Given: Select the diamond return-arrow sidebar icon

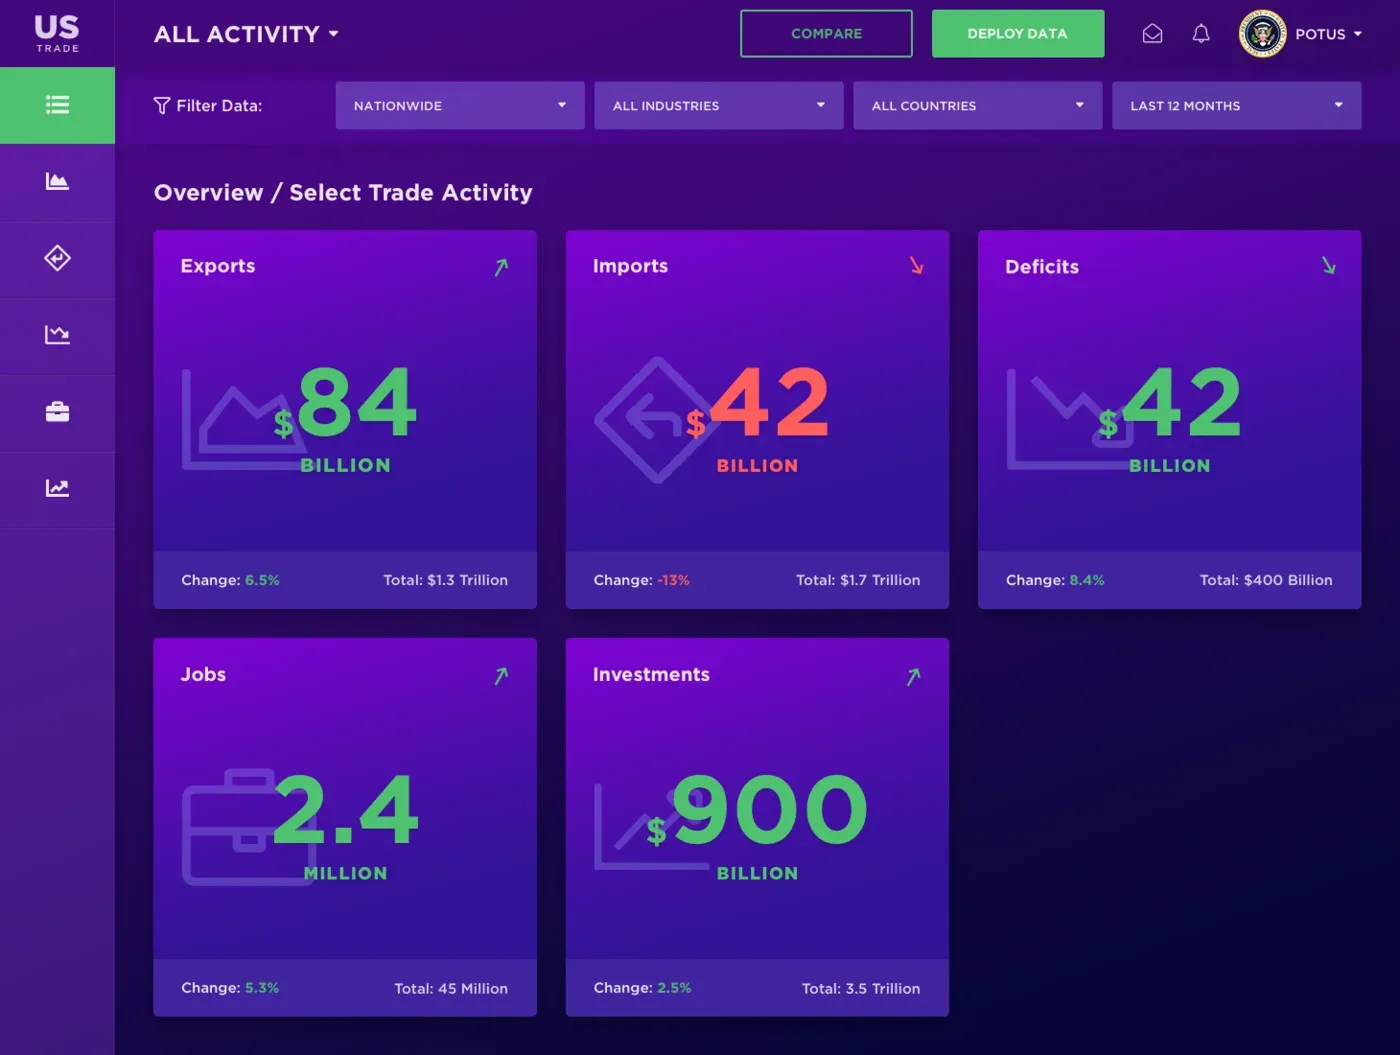Looking at the screenshot, I should point(57,258).
